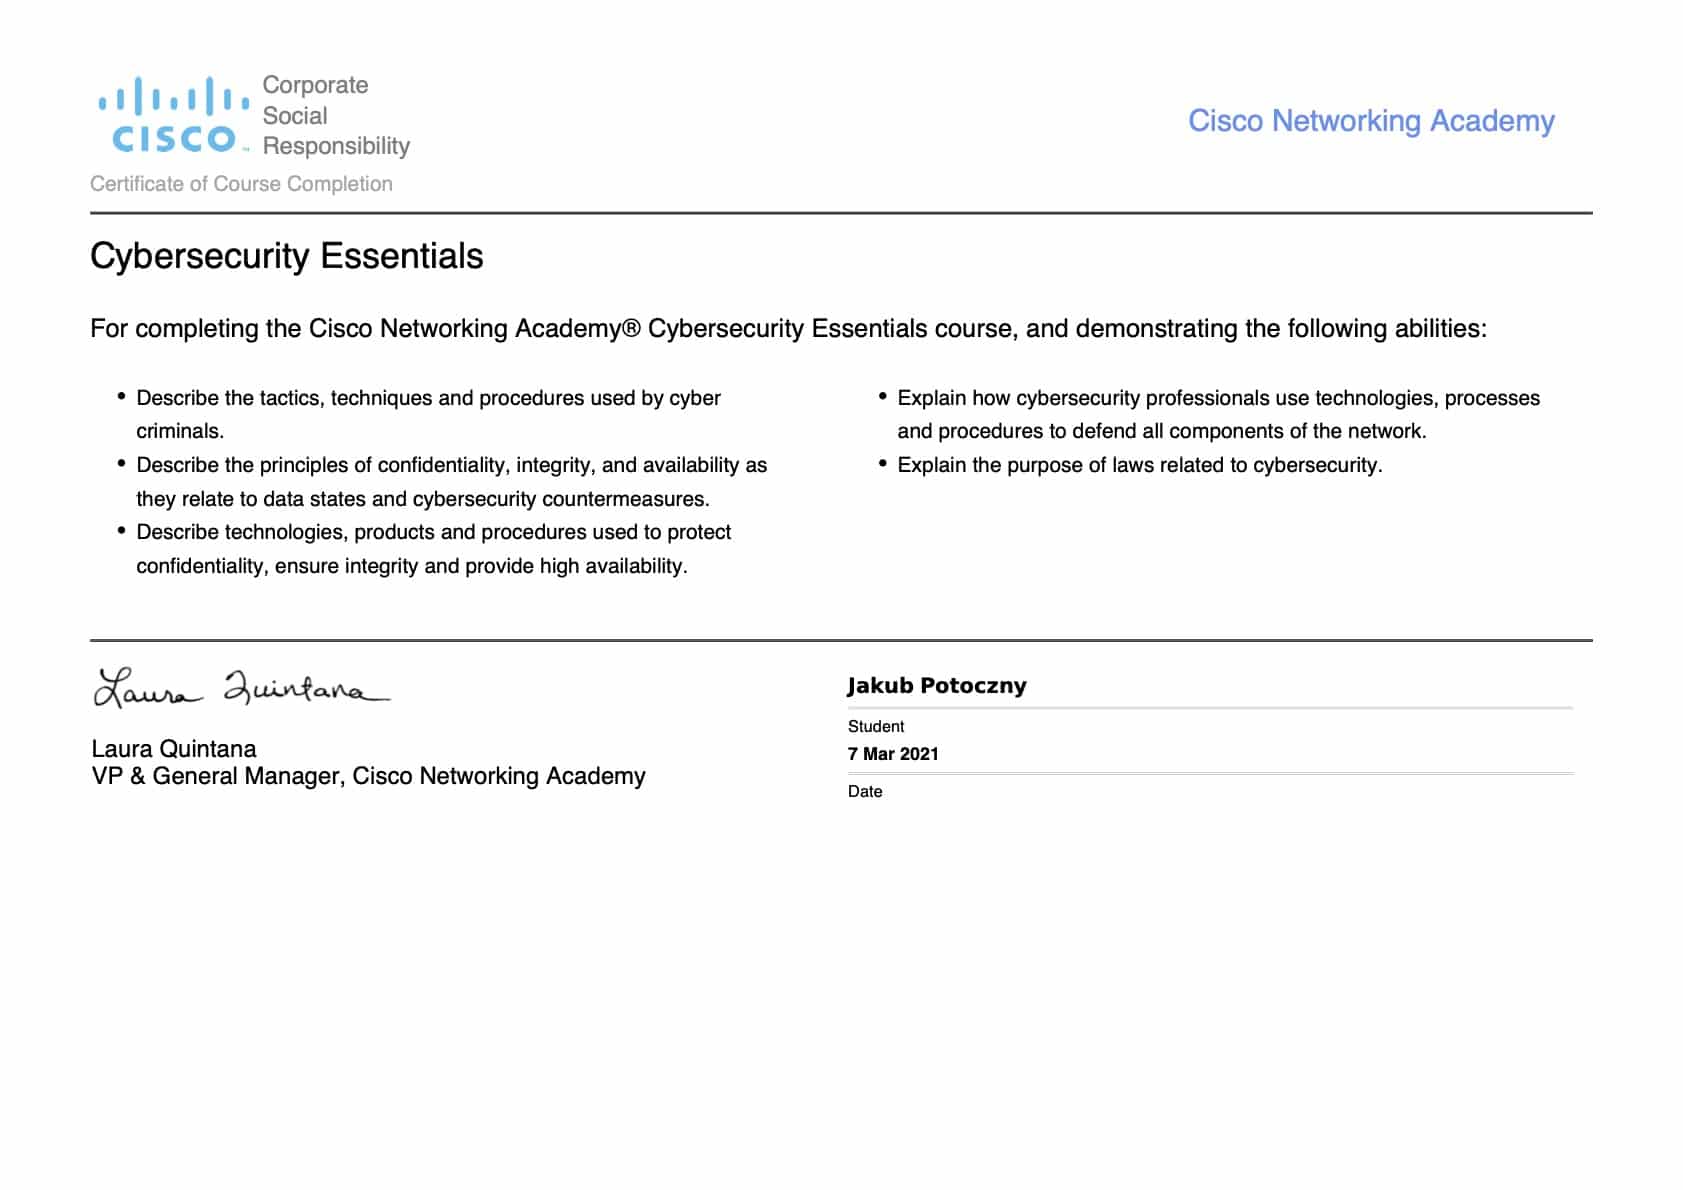The image size is (1683, 1190).
Task: Click the bullet about purpose of cybersecurity laws
Action: tap(1139, 465)
